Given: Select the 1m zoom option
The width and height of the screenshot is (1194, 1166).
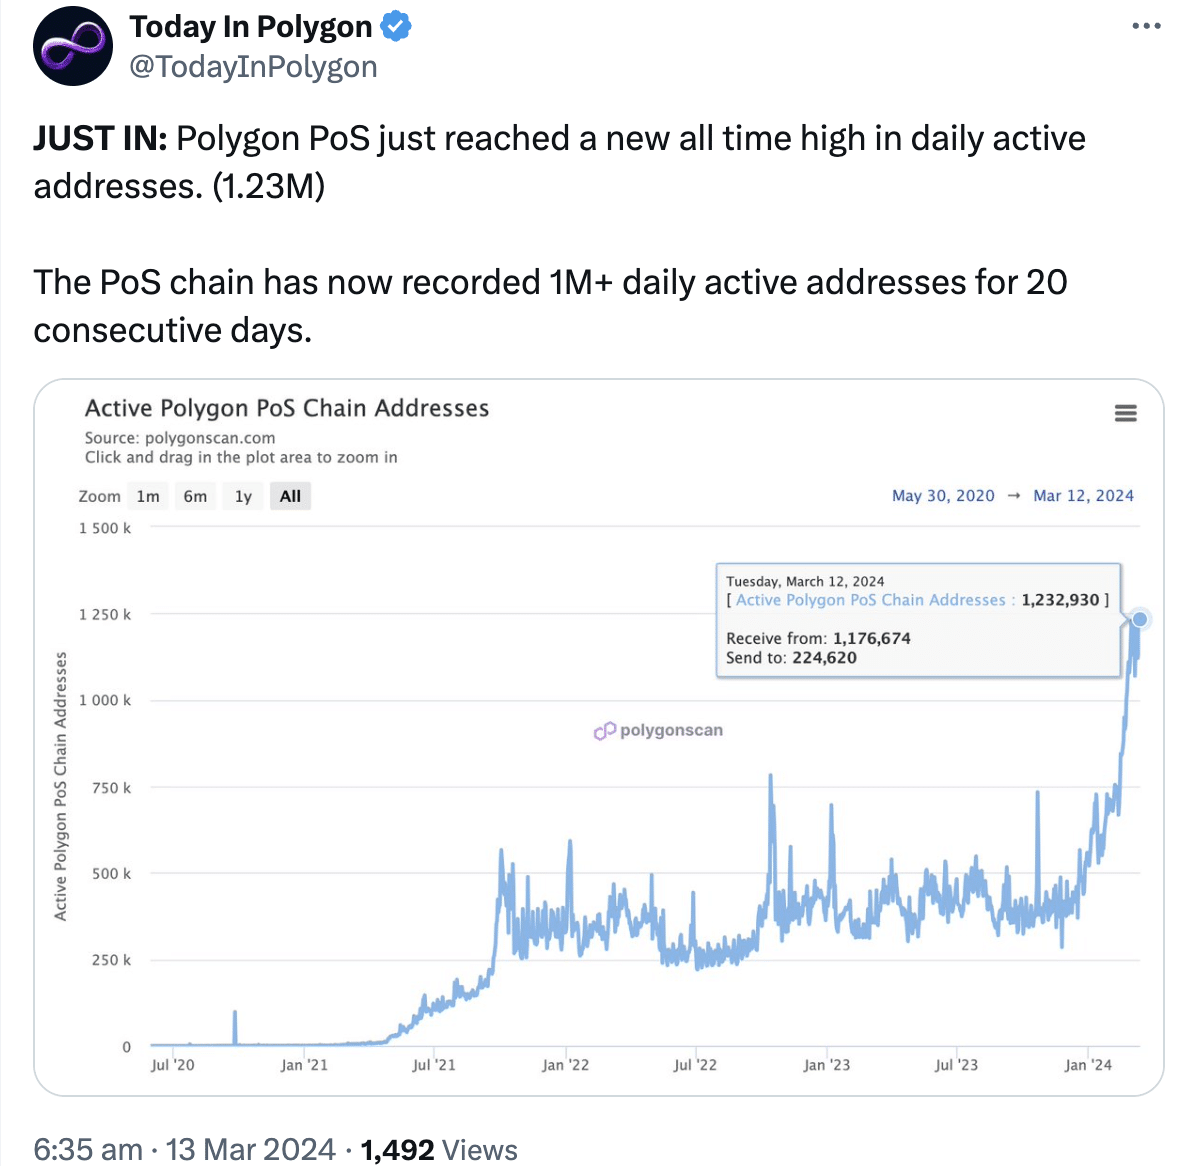Looking at the screenshot, I should coord(148,497).
